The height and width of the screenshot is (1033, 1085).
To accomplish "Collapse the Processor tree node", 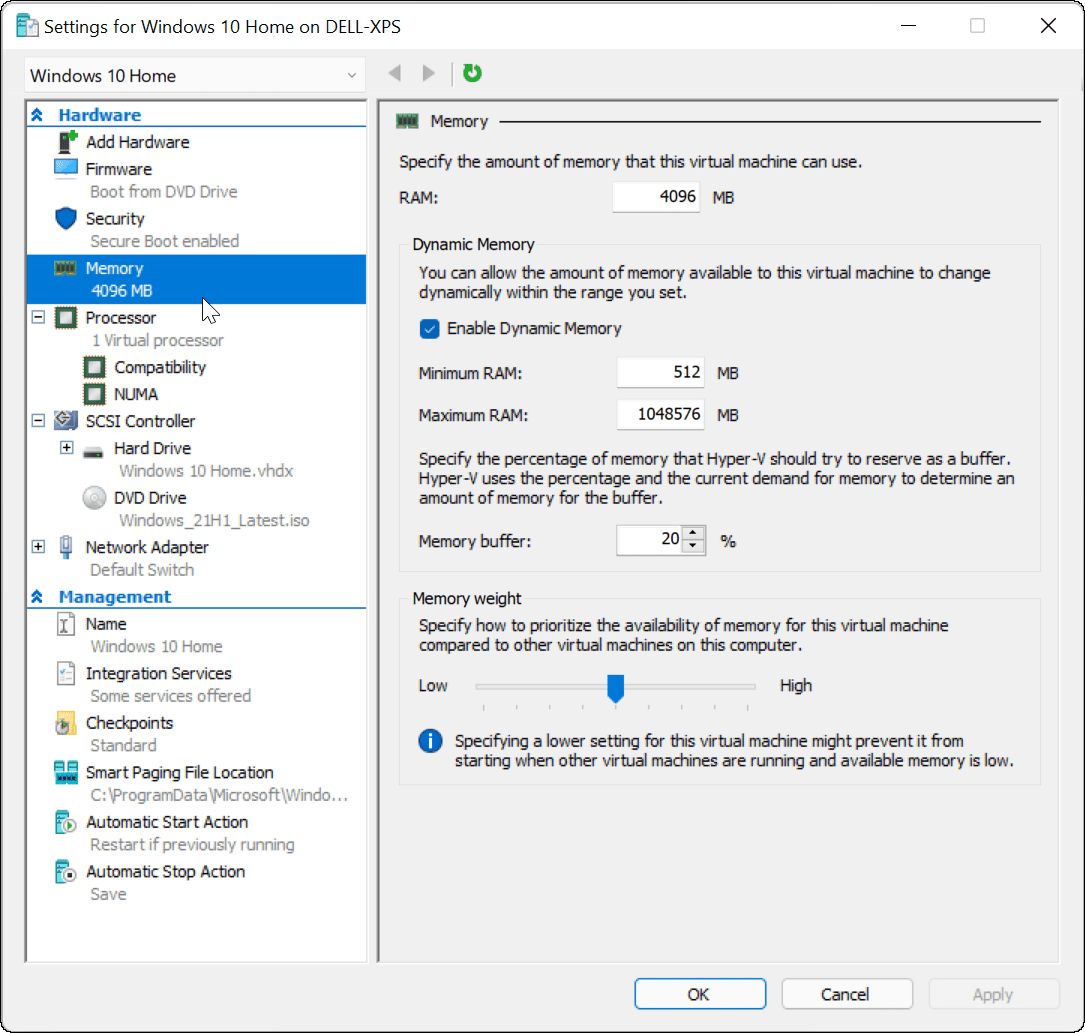I will pyautogui.click(x=39, y=317).
